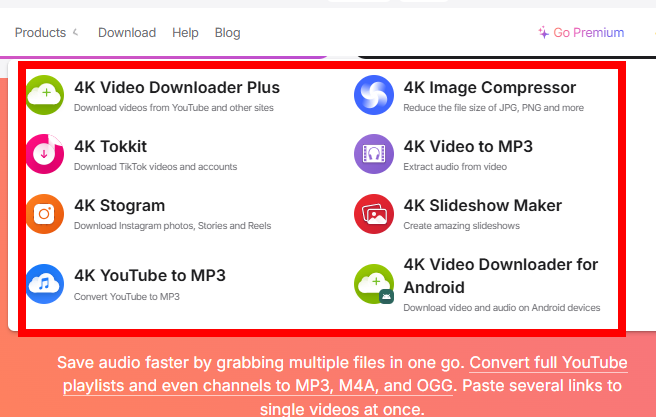
Task: Click the 4K Video Downloader for Android icon
Action: click(x=374, y=284)
